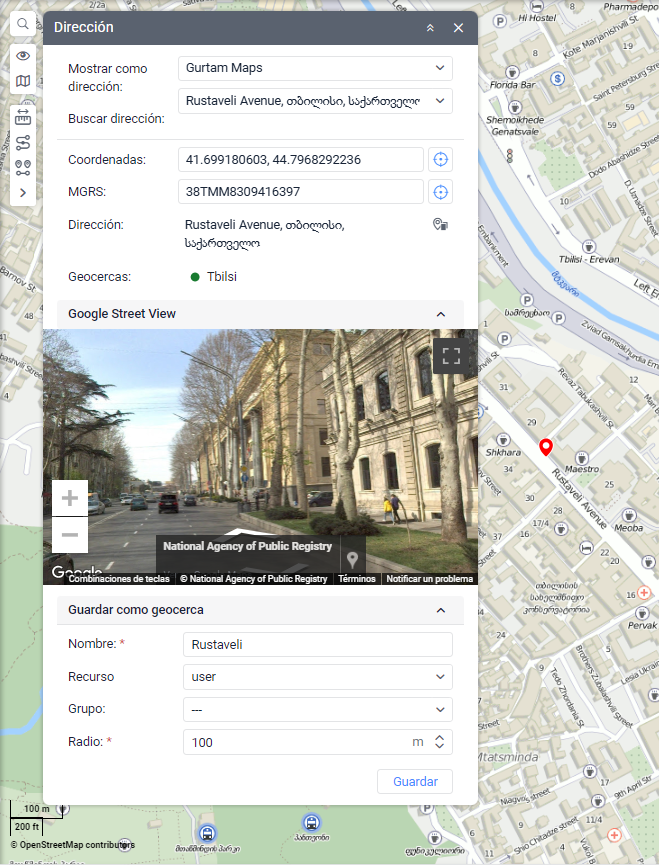Open the Gurtam Maps dropdown
The width and height of the screenshot is (659, 865).
click(x=317, y=68)
